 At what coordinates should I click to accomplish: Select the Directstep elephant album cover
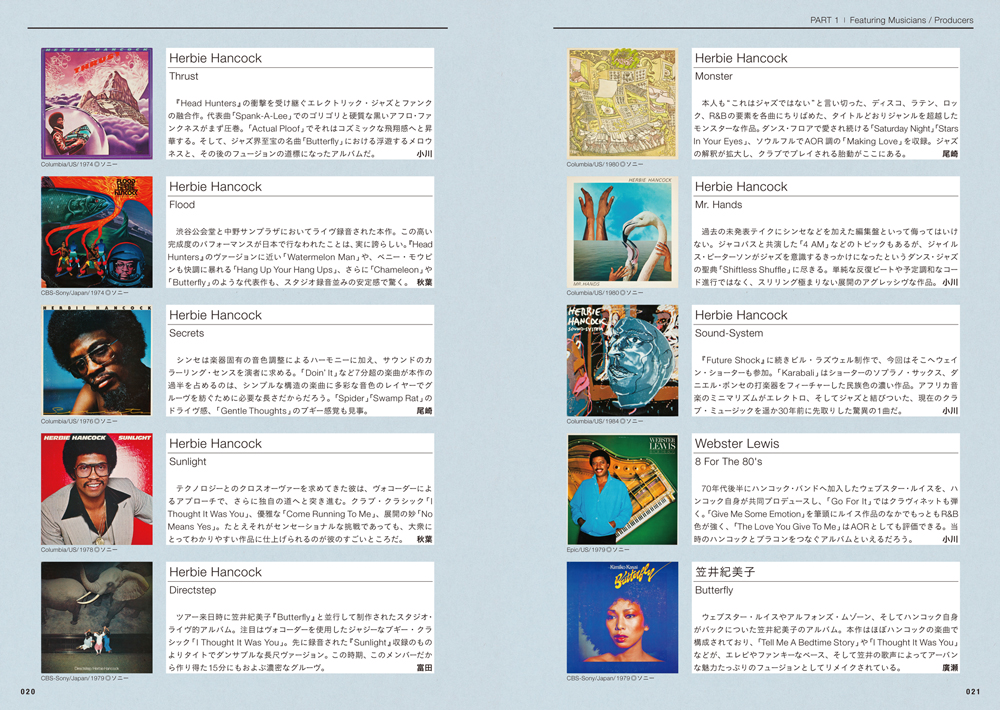(x=97, y=618)
